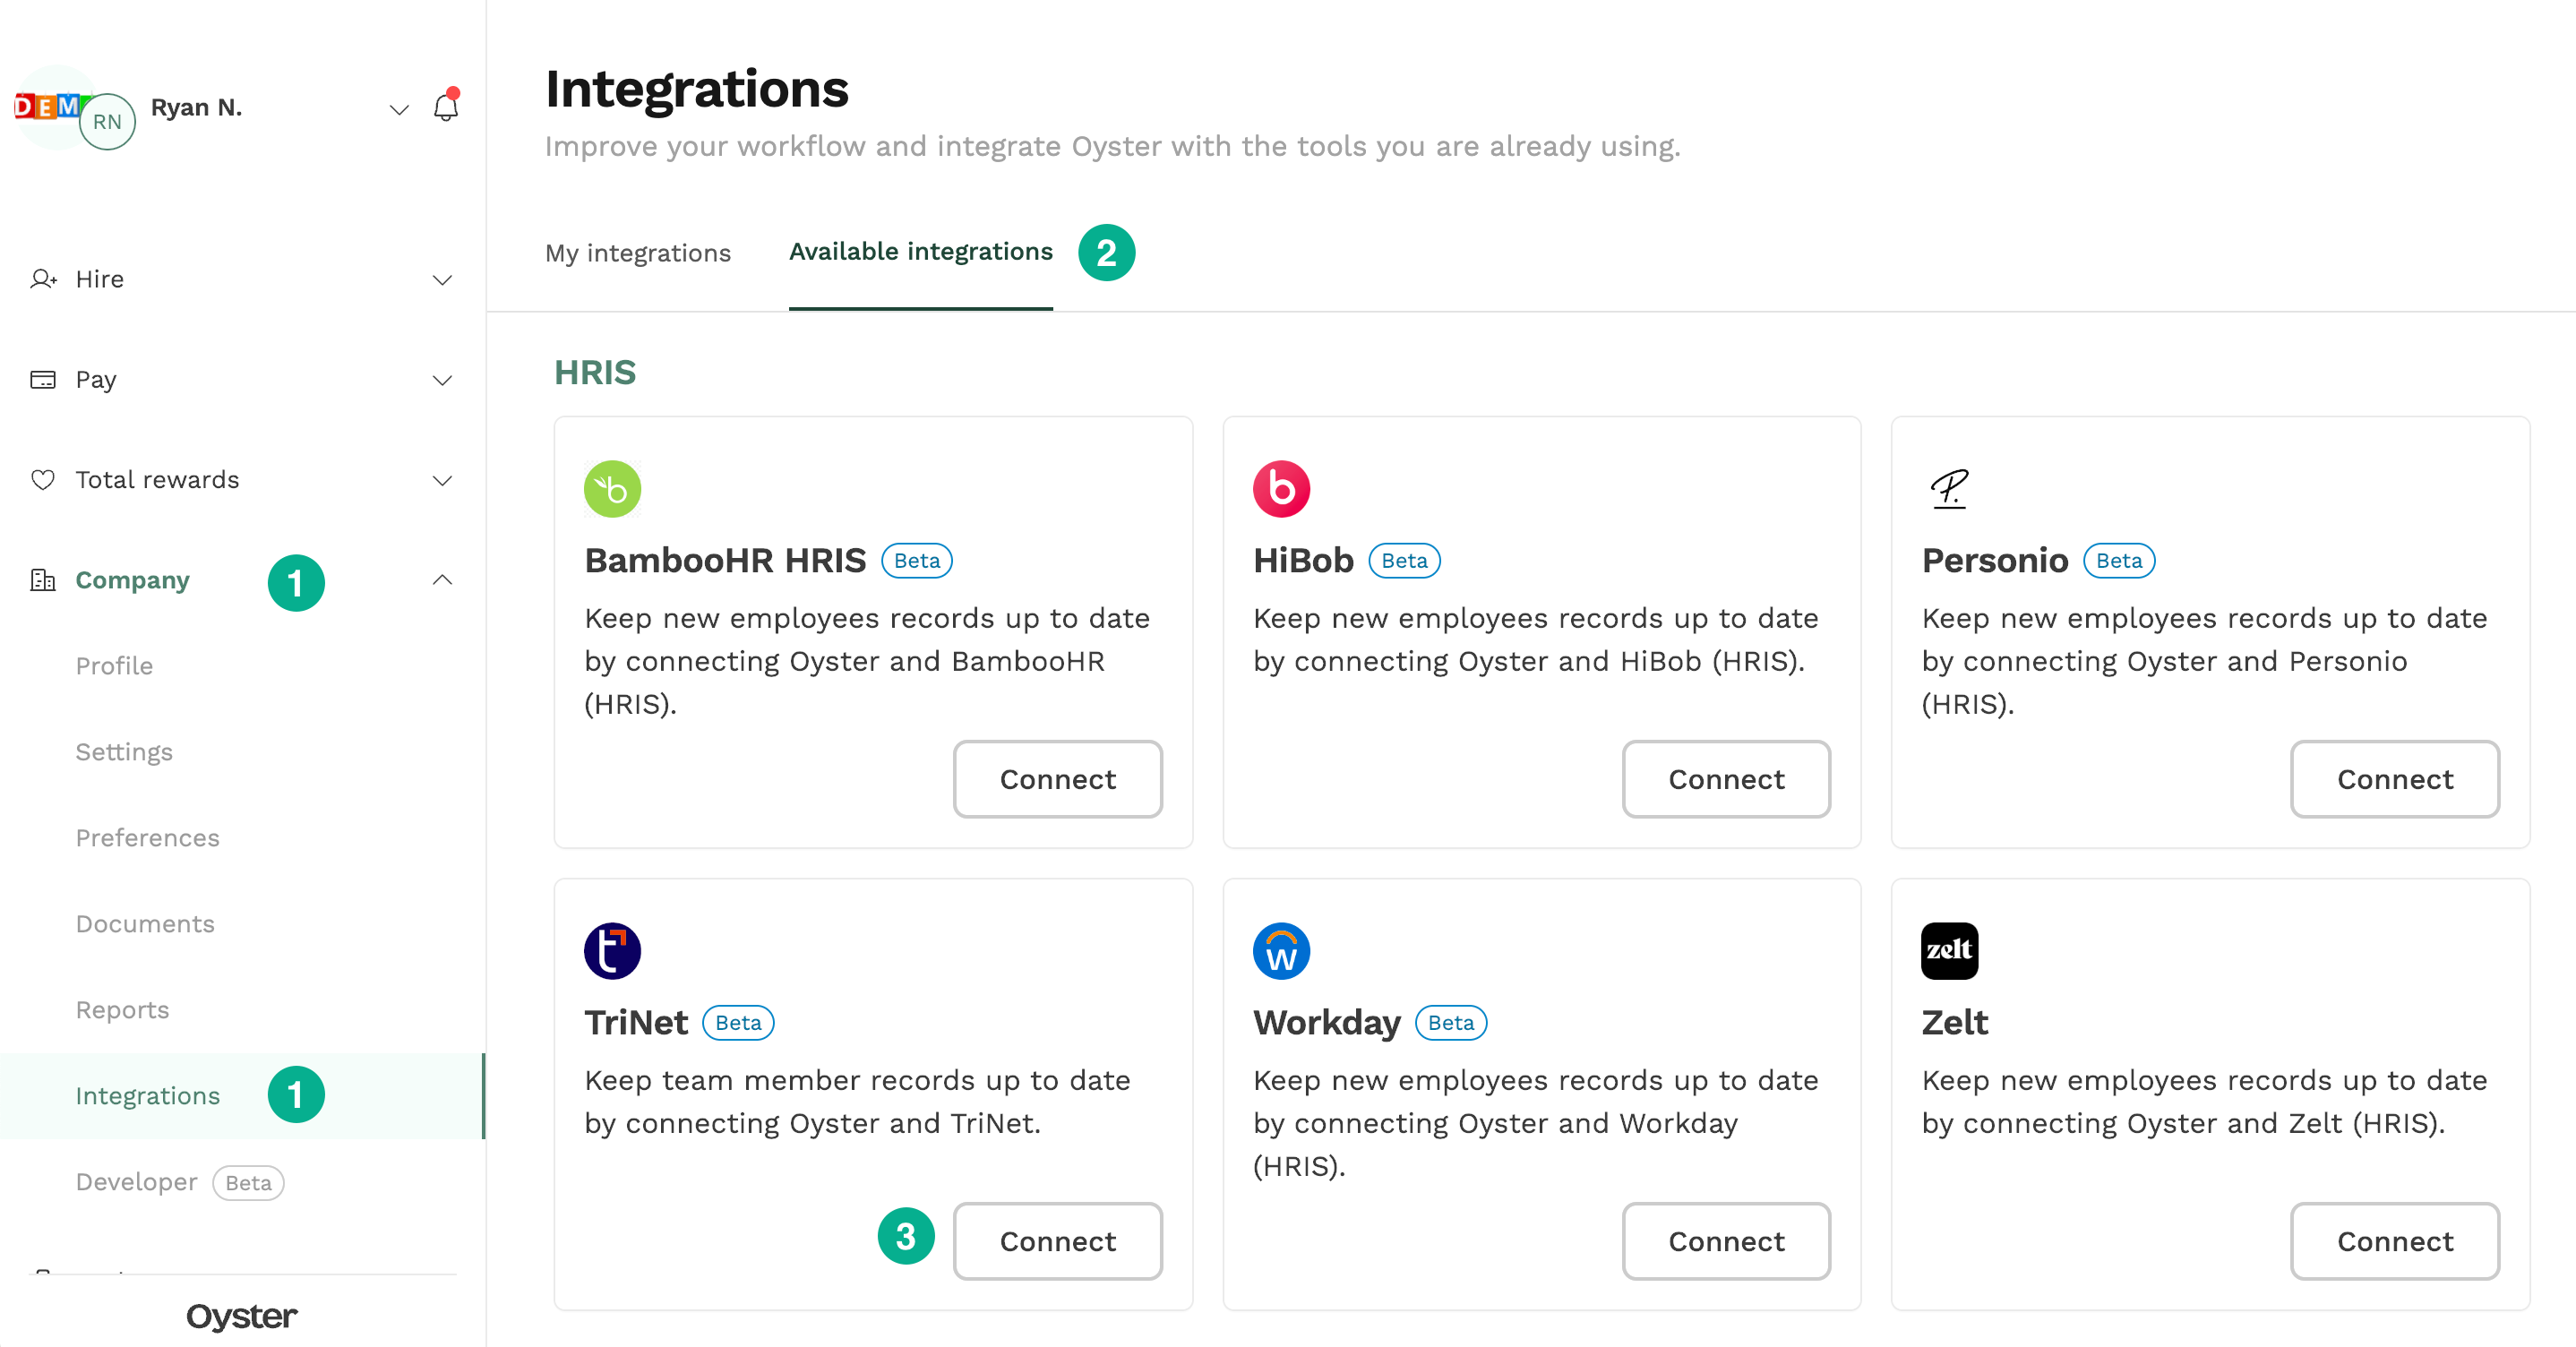
Task: Switch to My integrations tab
Action: (637, 253)
